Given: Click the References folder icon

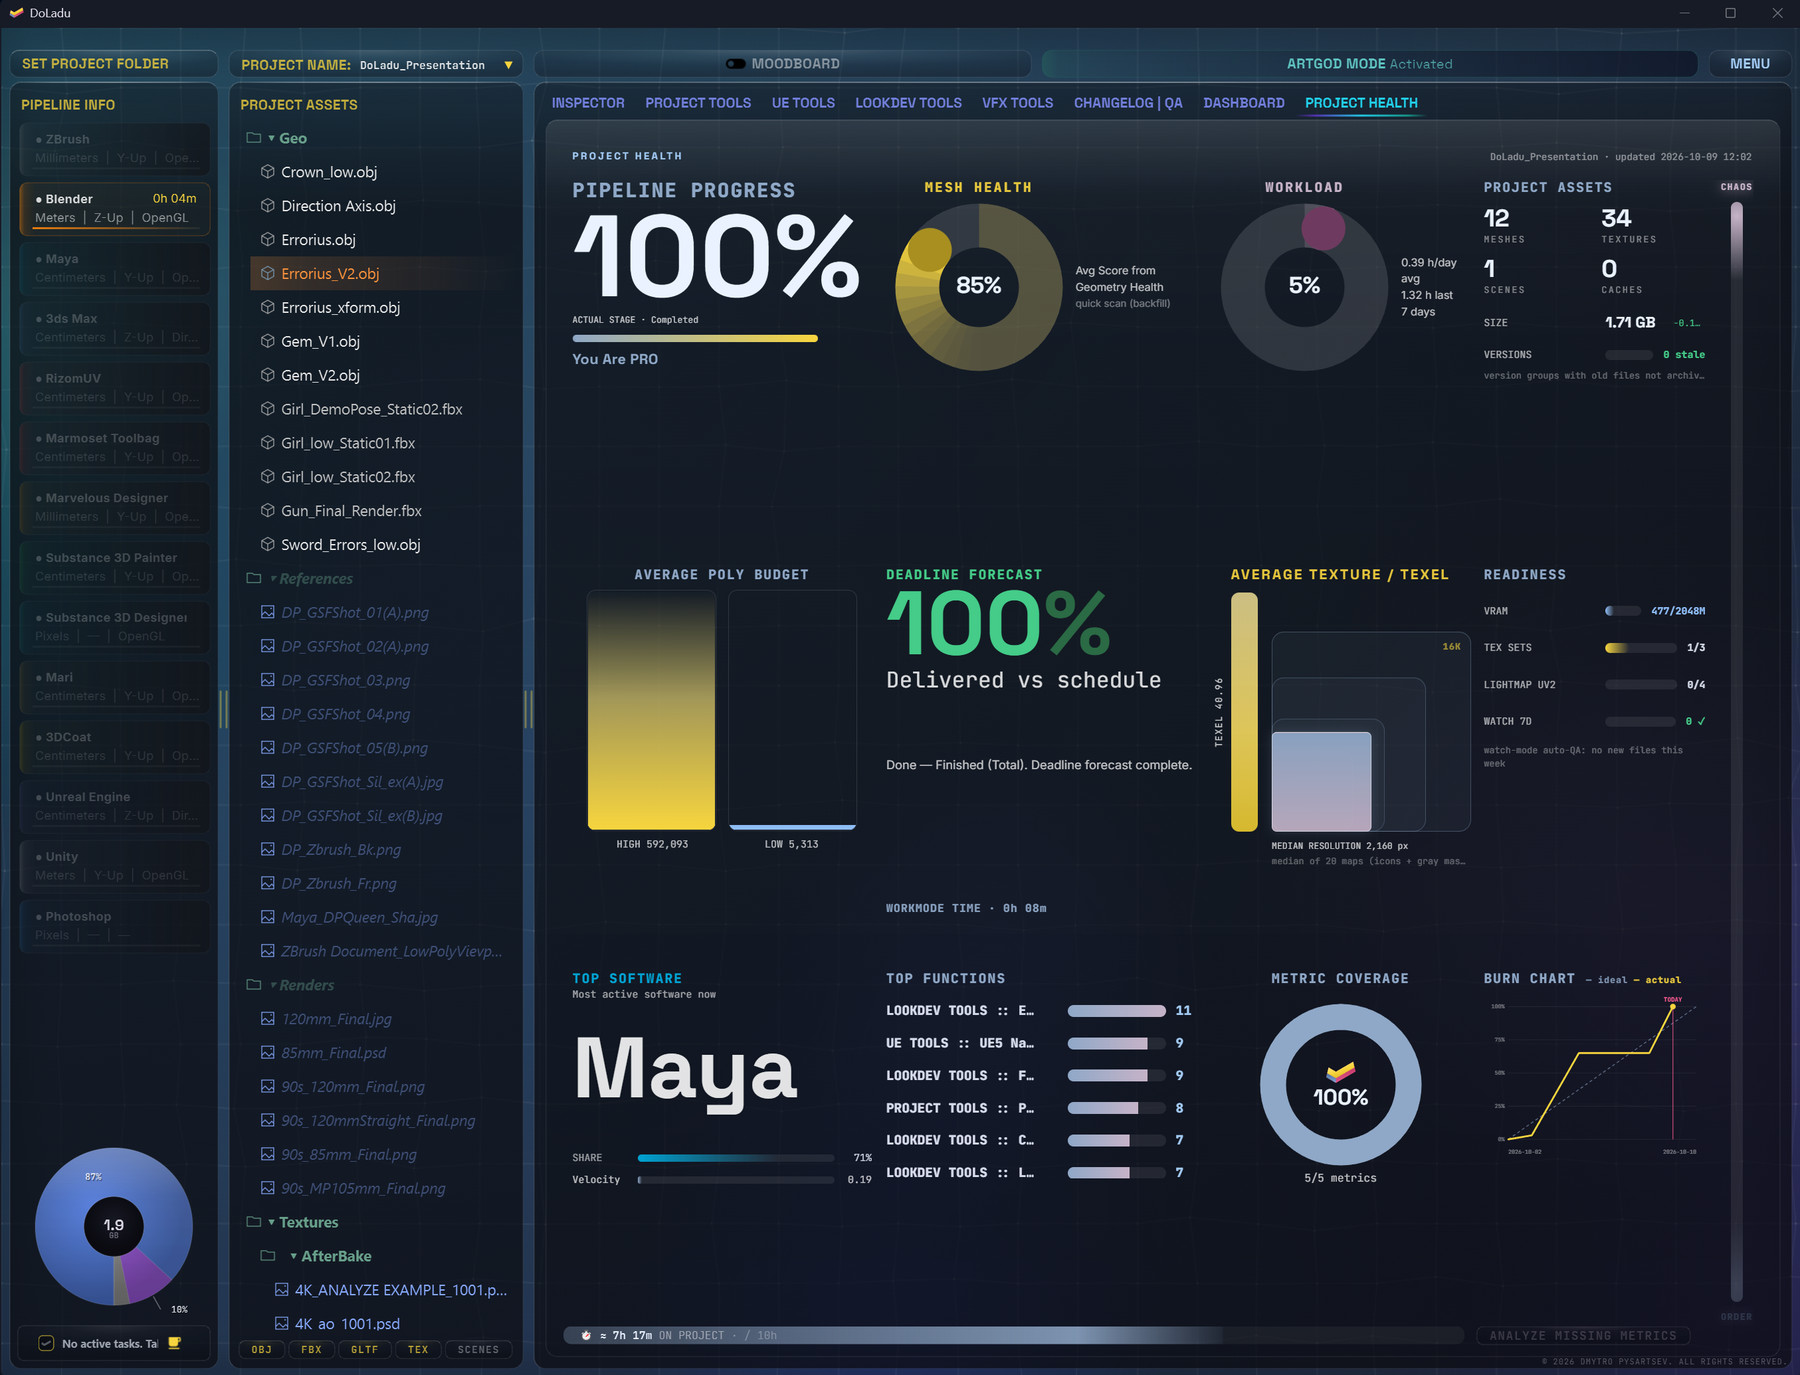Looking at the screenshot, I should (x=254, y=578).
